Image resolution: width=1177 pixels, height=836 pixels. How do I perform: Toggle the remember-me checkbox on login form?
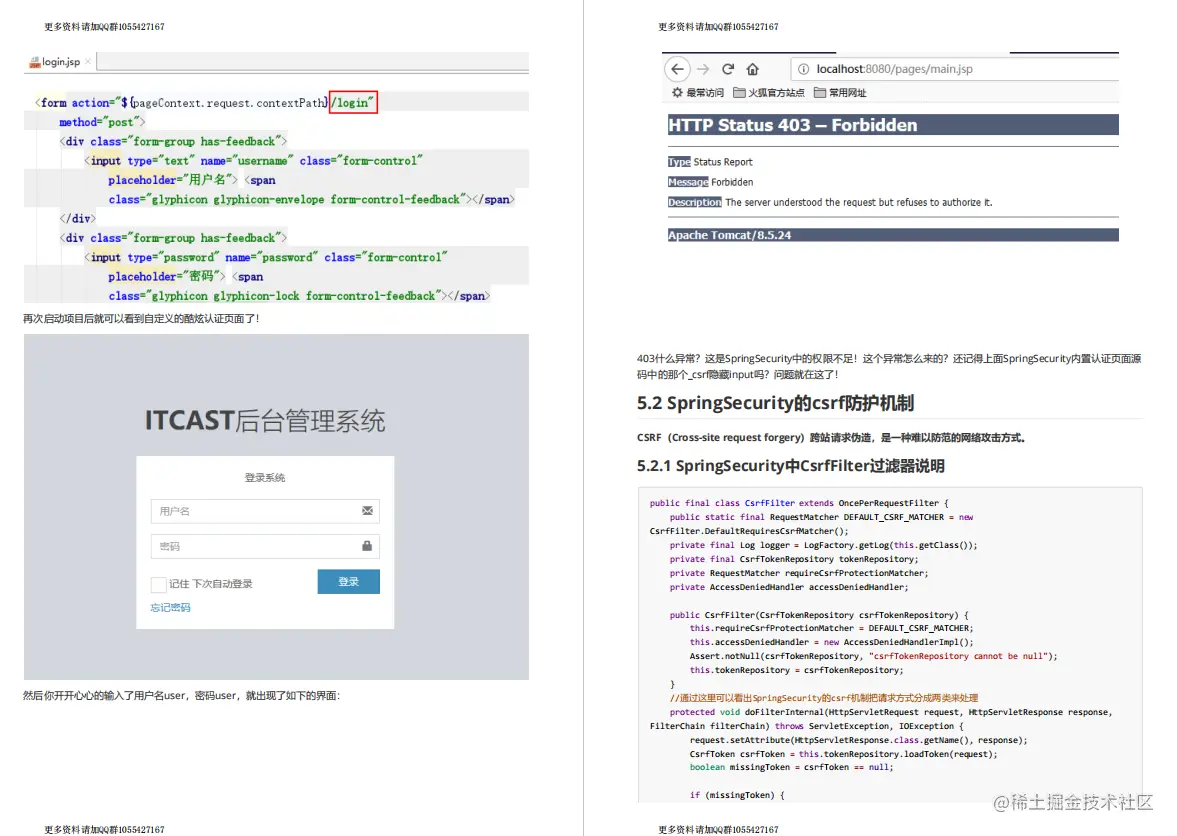(x=159, y=584)
